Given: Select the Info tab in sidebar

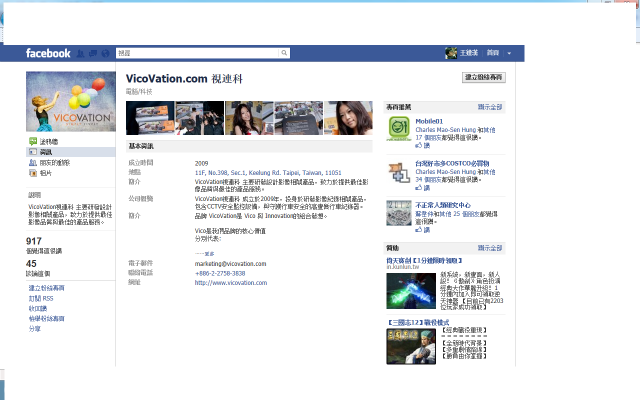Looking at the screenshot, I should coord(71,152).
